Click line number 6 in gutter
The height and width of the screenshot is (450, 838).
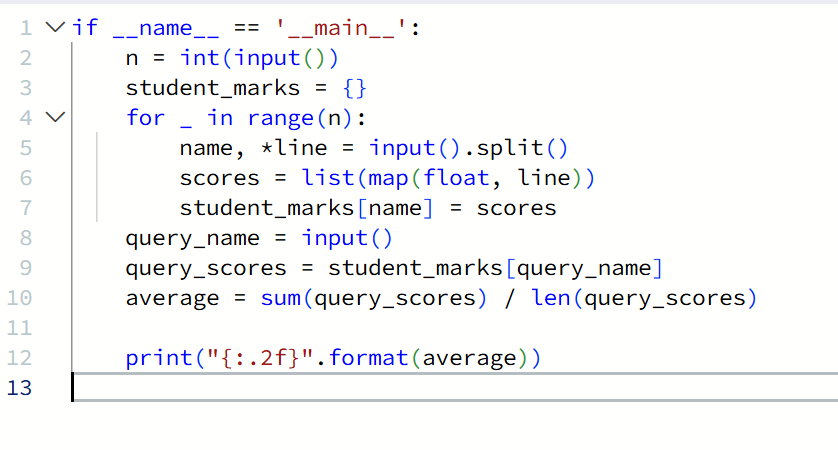point(26,177)
